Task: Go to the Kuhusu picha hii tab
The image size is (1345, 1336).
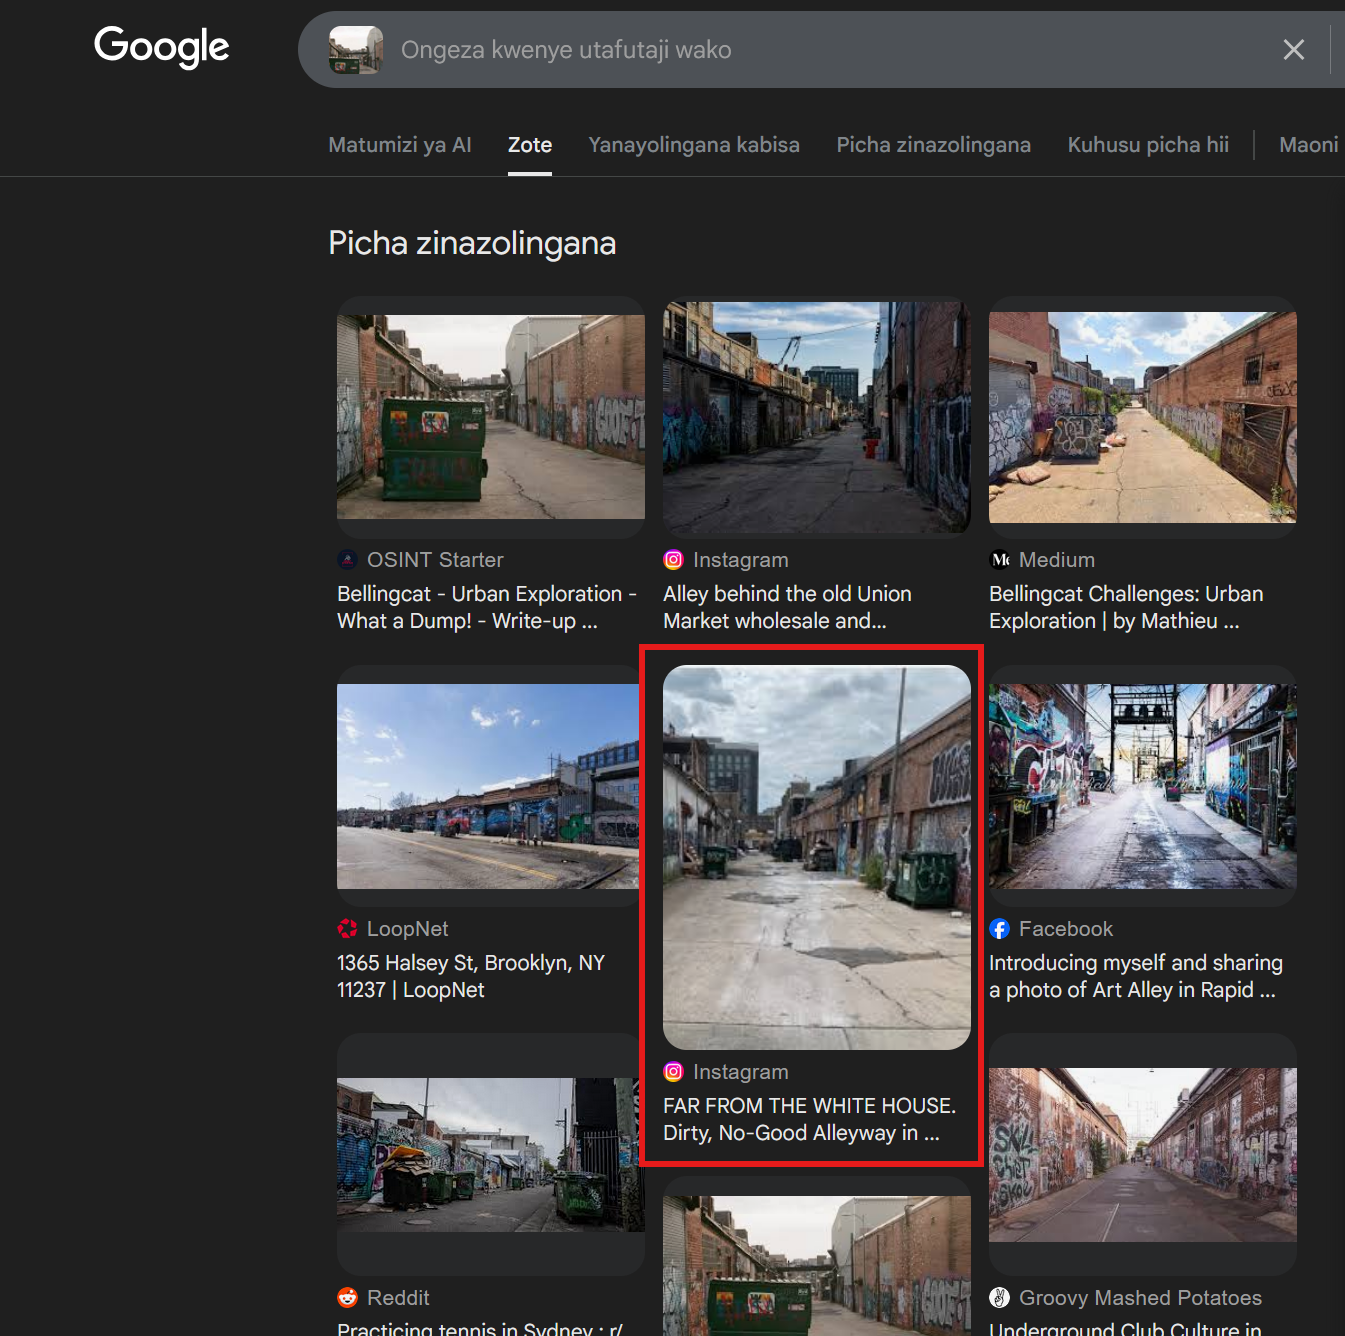Action: tap(1147, 145)
